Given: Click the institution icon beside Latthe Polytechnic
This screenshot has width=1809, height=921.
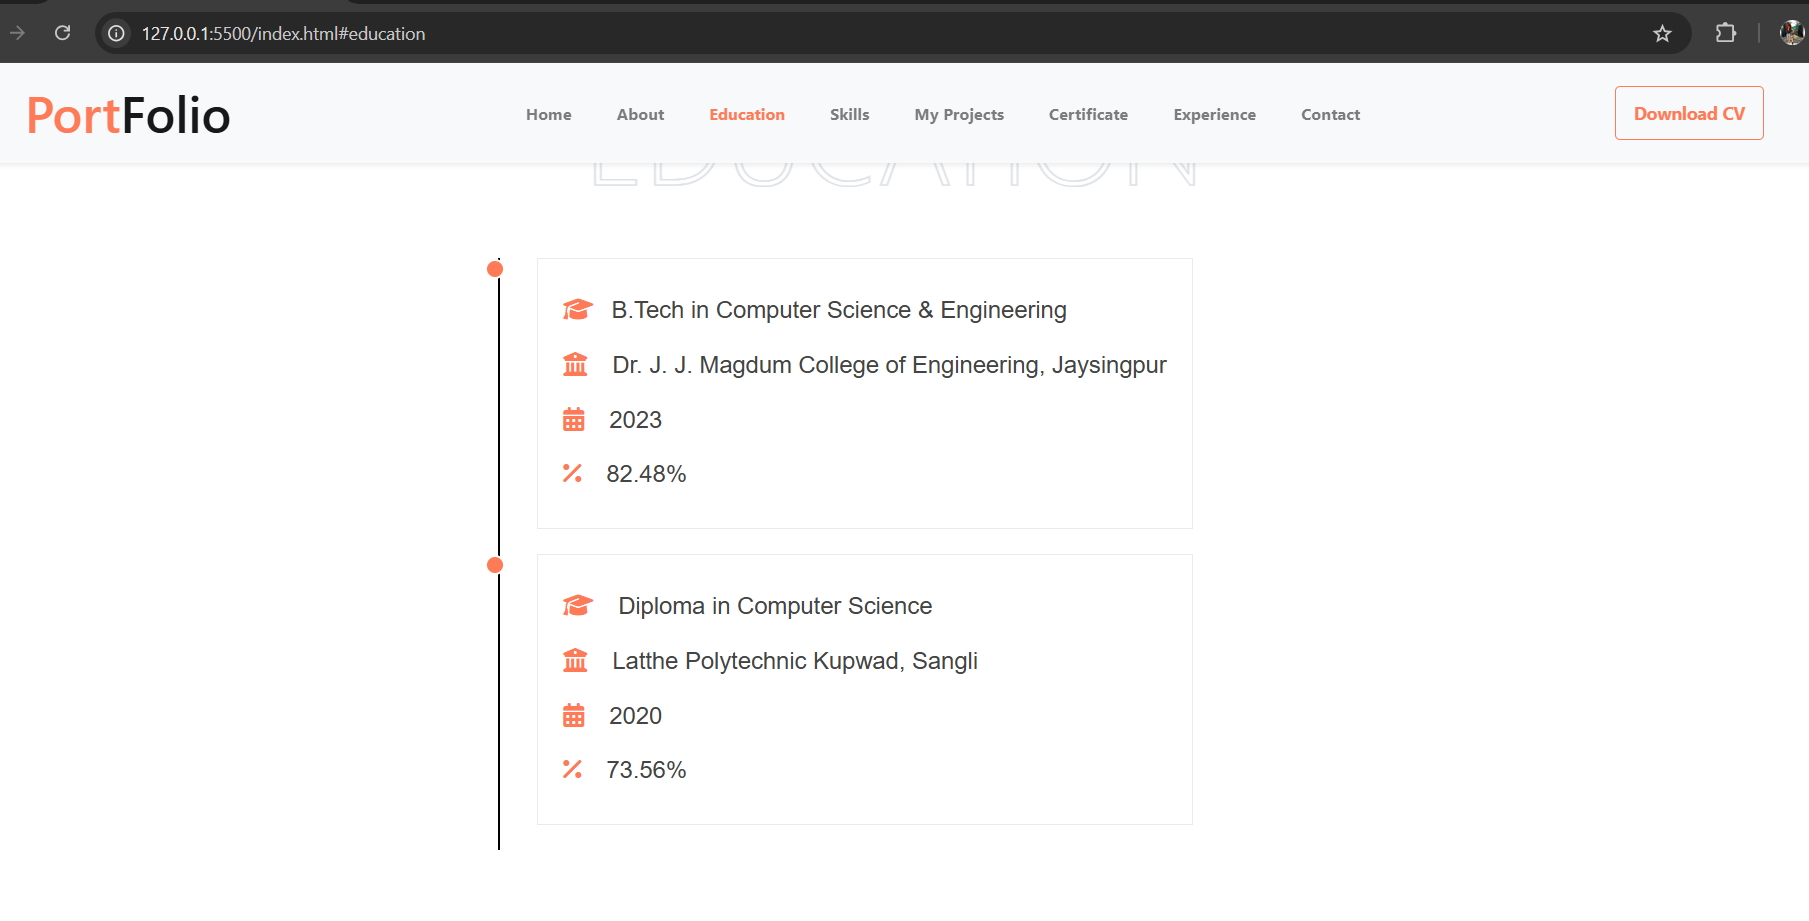Looking at the screenshot, I should click(575, 661).
